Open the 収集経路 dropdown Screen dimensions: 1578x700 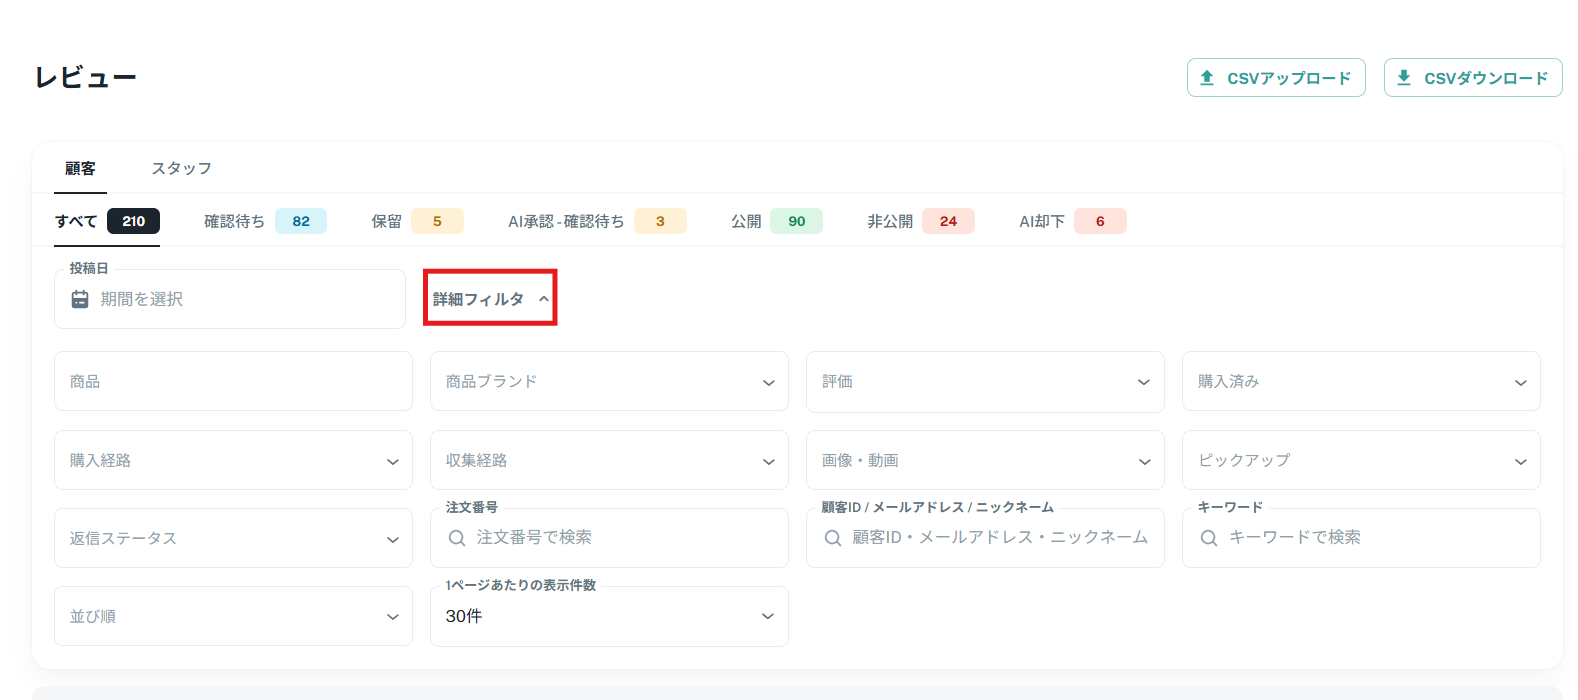coord(609,460)
